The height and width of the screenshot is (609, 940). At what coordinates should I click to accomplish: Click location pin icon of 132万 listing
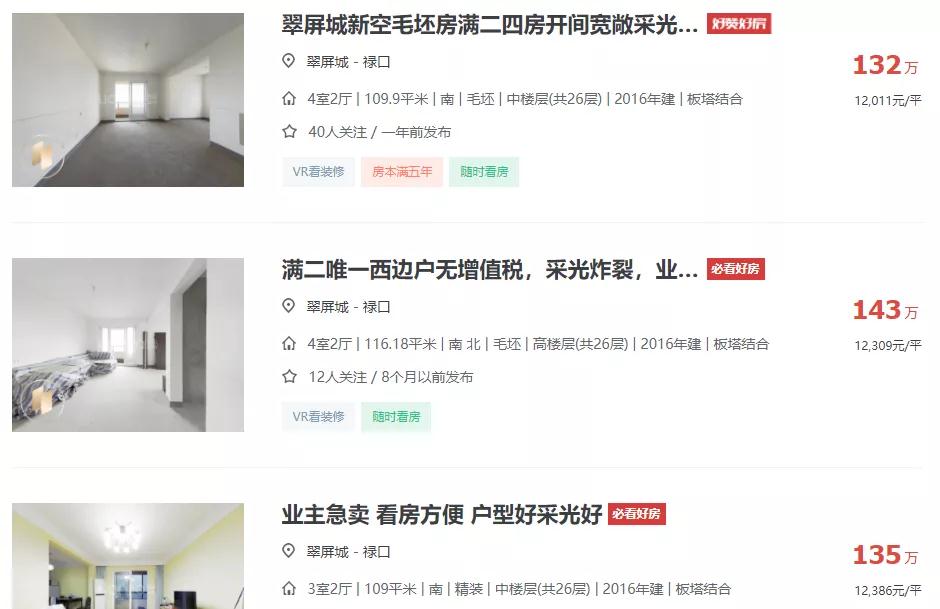pos(288,61)
